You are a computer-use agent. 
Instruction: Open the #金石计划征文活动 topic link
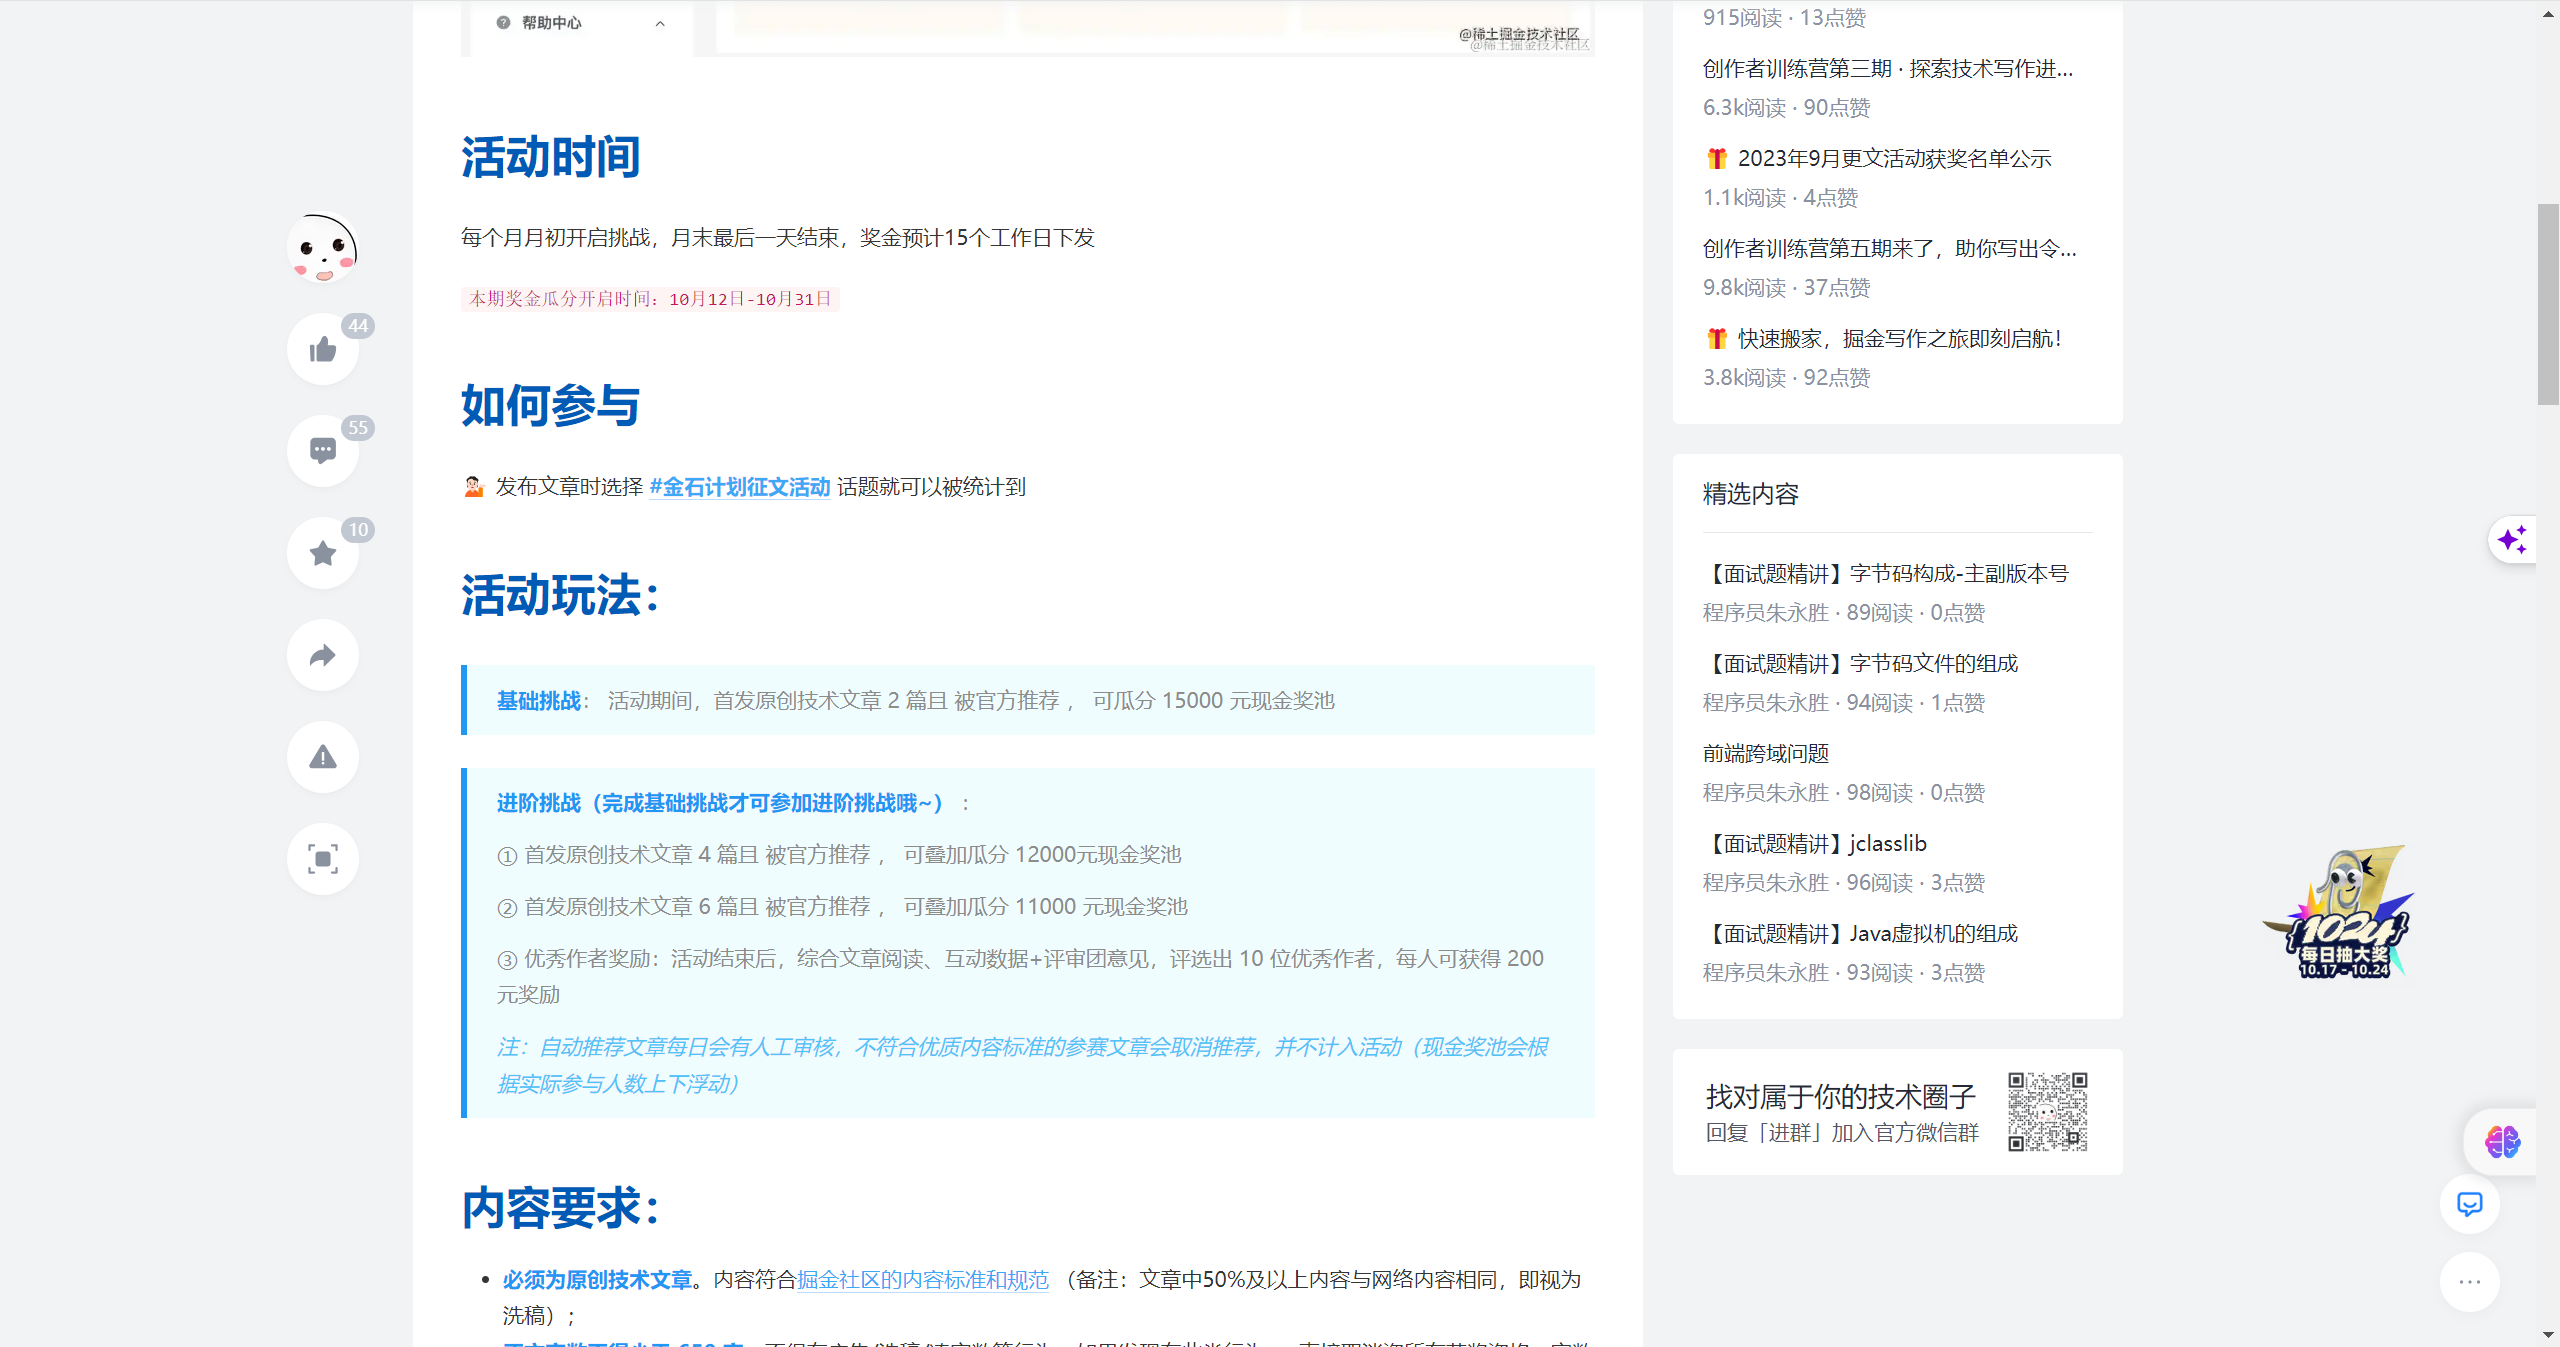(739, 487)
